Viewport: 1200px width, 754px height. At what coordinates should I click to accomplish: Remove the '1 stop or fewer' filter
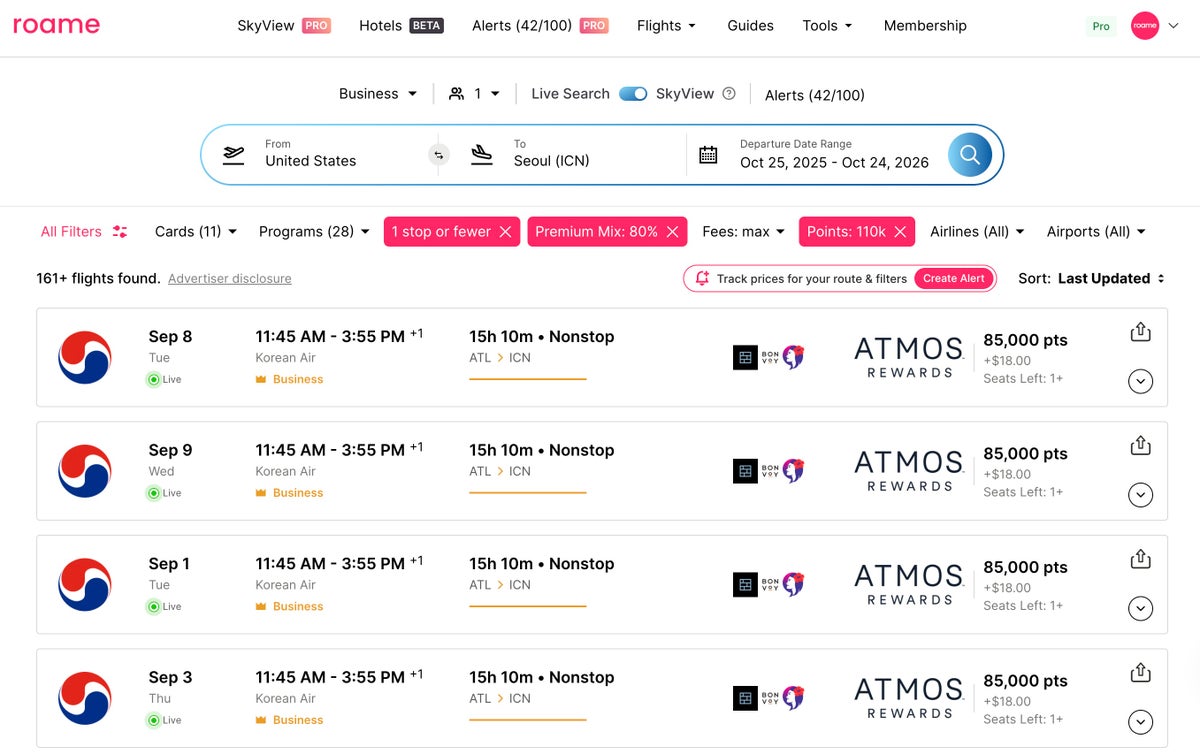pyautogui.click(x=505, y=232)
